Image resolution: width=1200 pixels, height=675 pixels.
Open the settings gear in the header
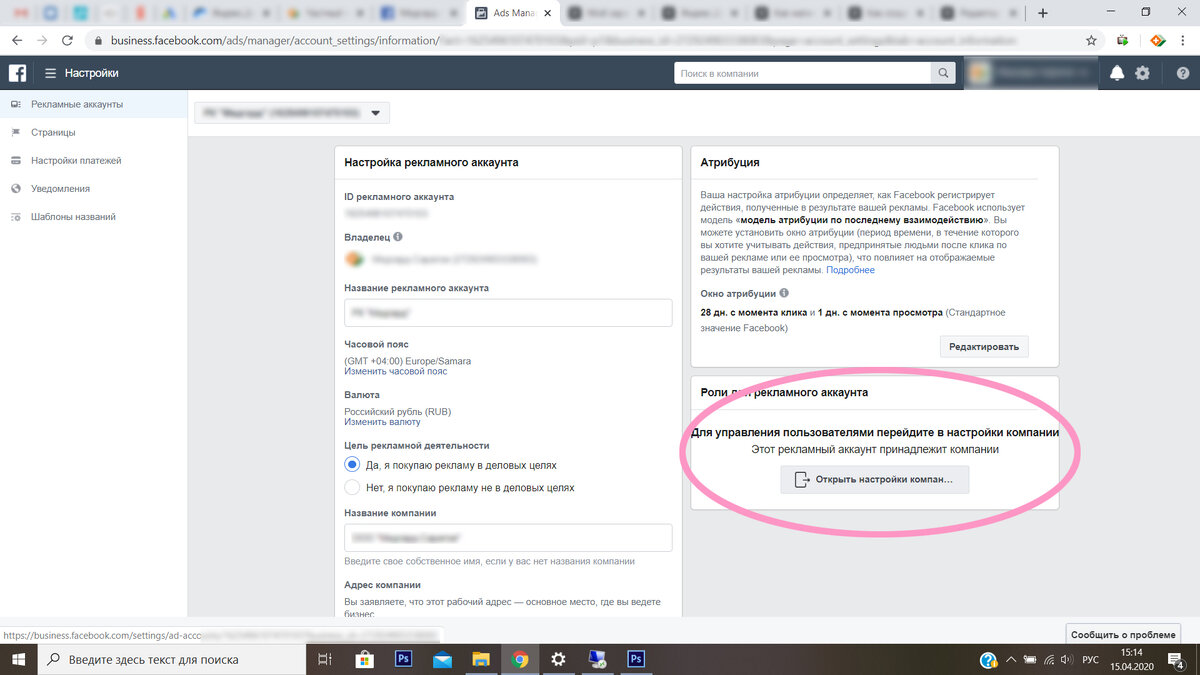click(1143, 73)
